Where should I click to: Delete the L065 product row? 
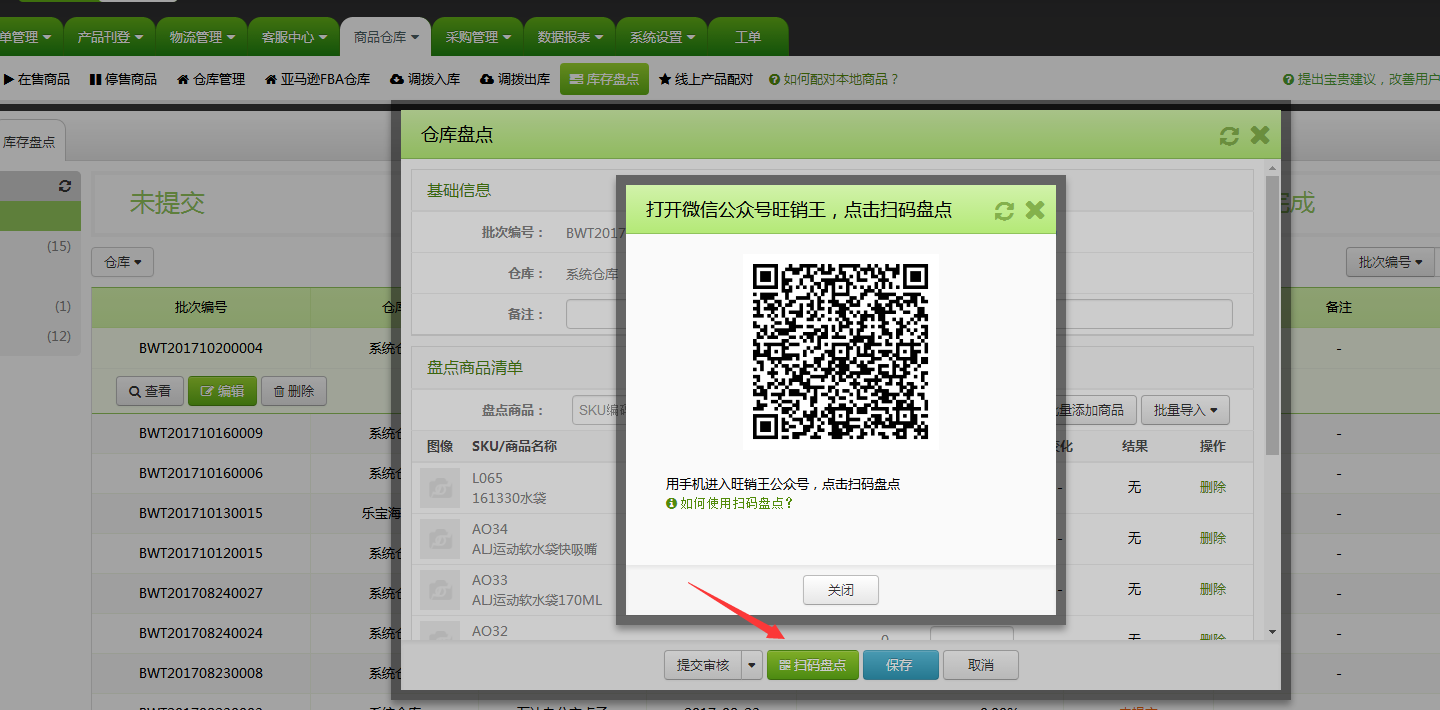[1213, 487]
